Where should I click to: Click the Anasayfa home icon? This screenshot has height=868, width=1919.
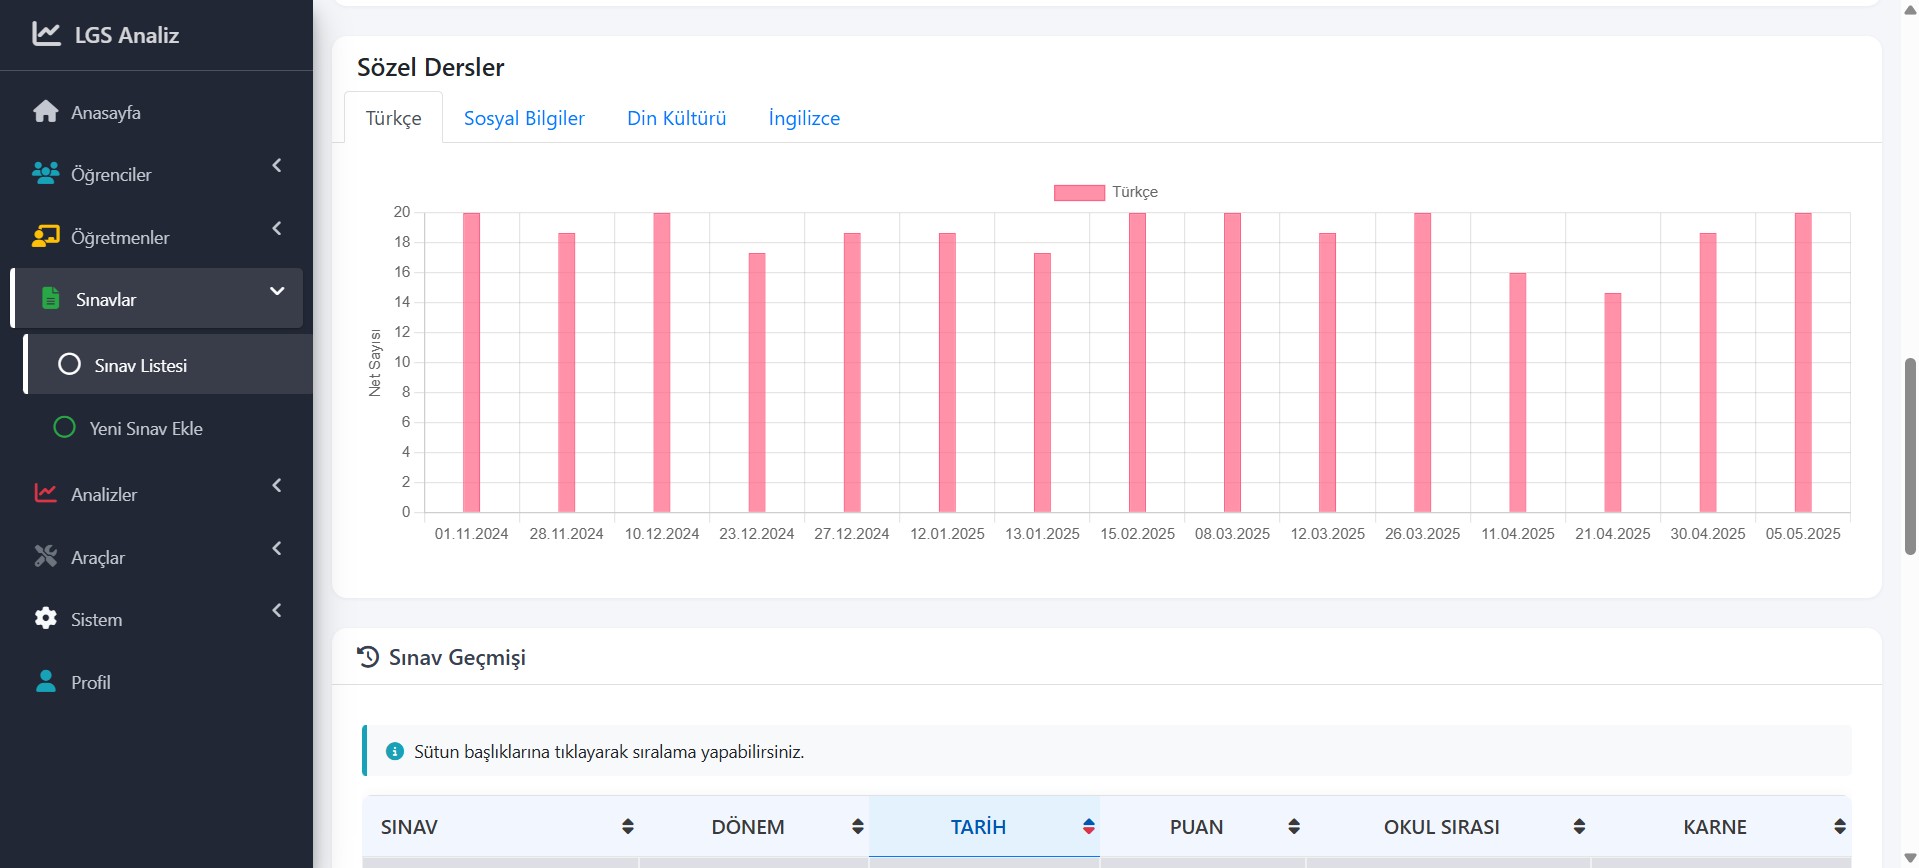46,112
